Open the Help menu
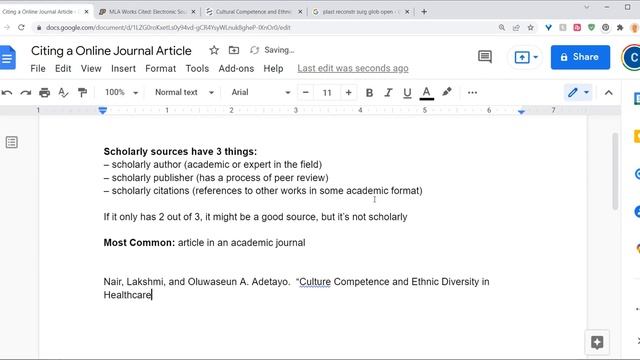The height and width of the screenshot is (360, 640). pos(273,69)
